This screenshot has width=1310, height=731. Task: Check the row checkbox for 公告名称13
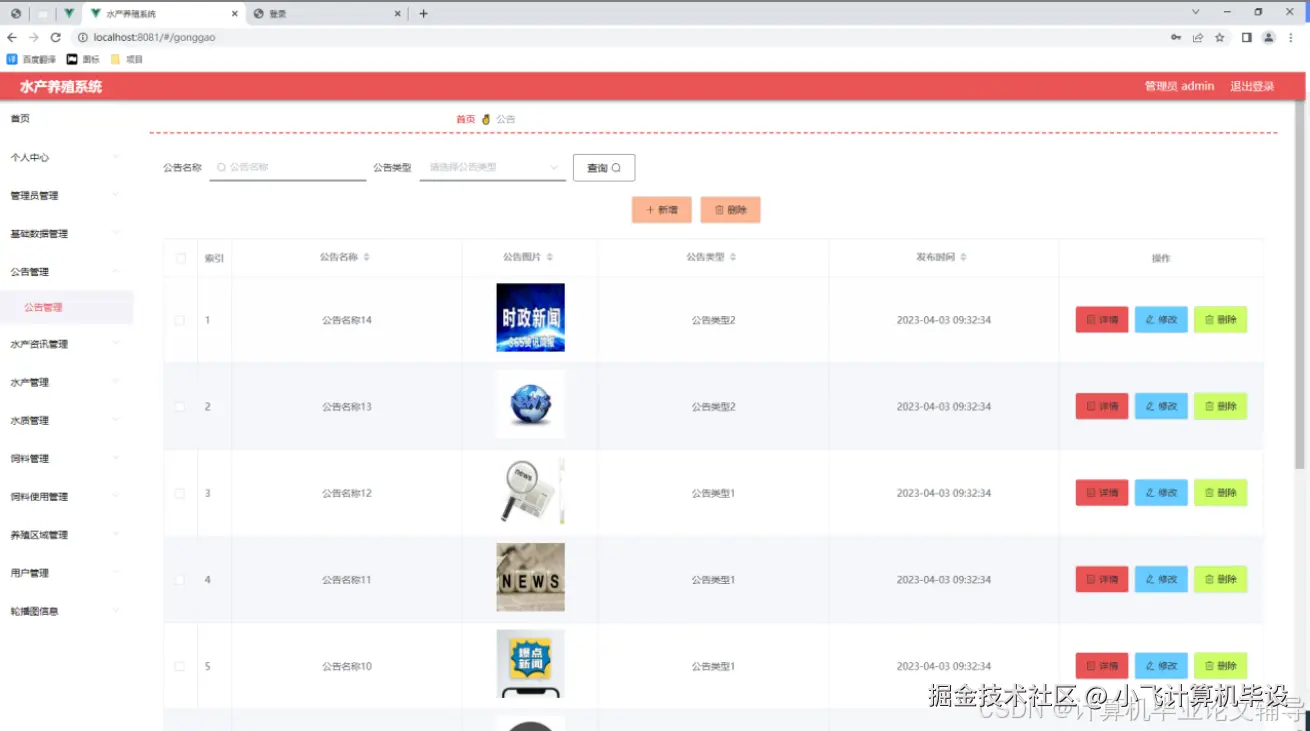click(x=180, y=407)
